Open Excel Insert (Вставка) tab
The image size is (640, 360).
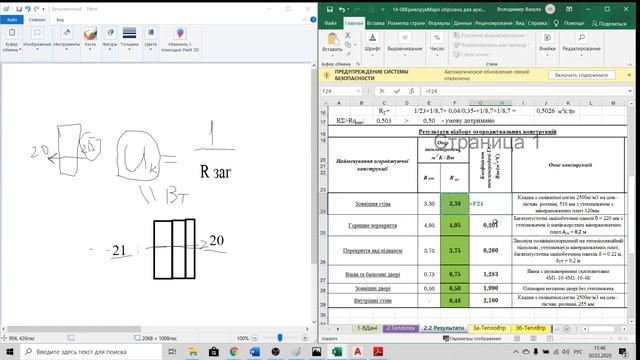375,23
